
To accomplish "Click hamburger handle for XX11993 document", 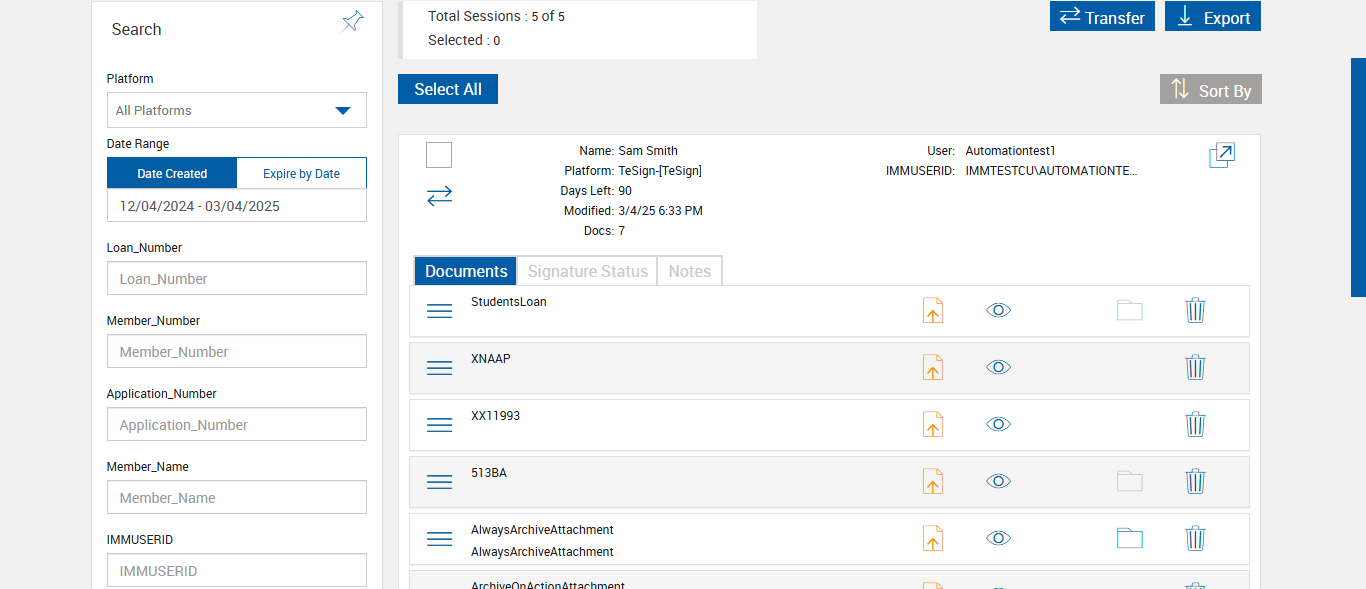I will [440, 425].
